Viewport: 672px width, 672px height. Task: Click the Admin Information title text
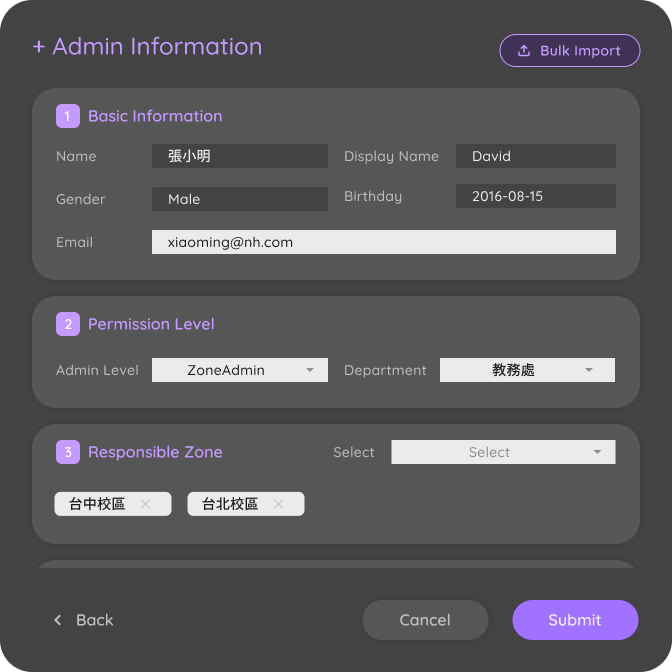tap(157, 46)
